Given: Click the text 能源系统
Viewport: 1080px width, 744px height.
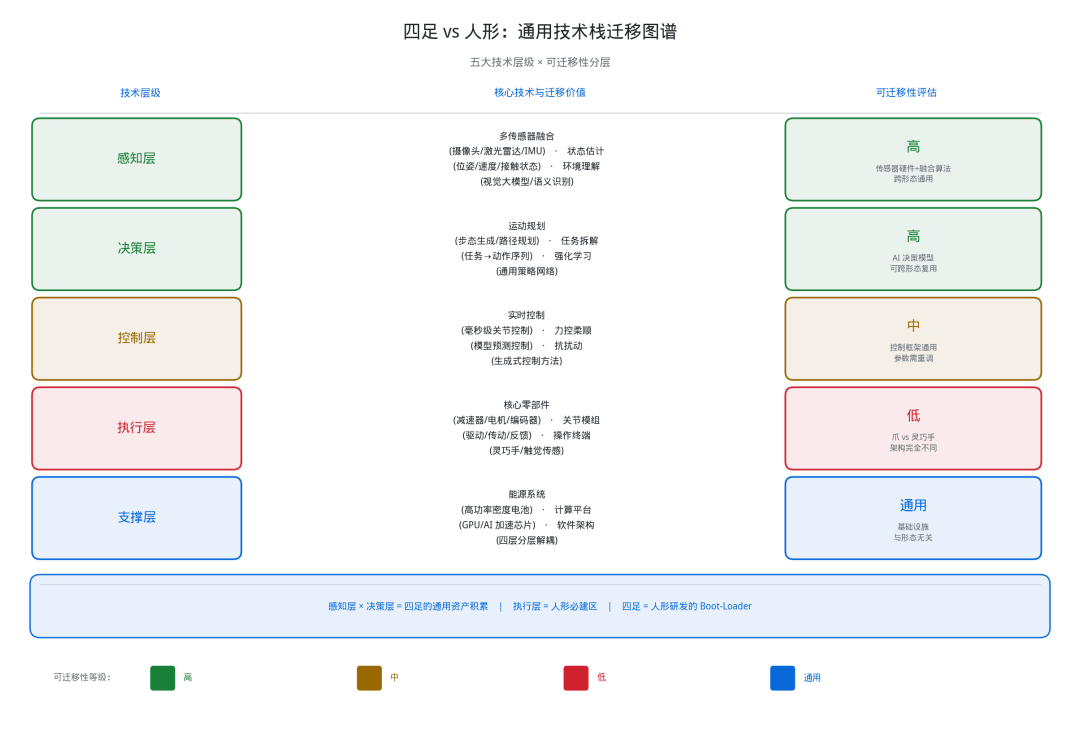Looking at the screenshot, I should pyautogui.click(x=527, y=494).
